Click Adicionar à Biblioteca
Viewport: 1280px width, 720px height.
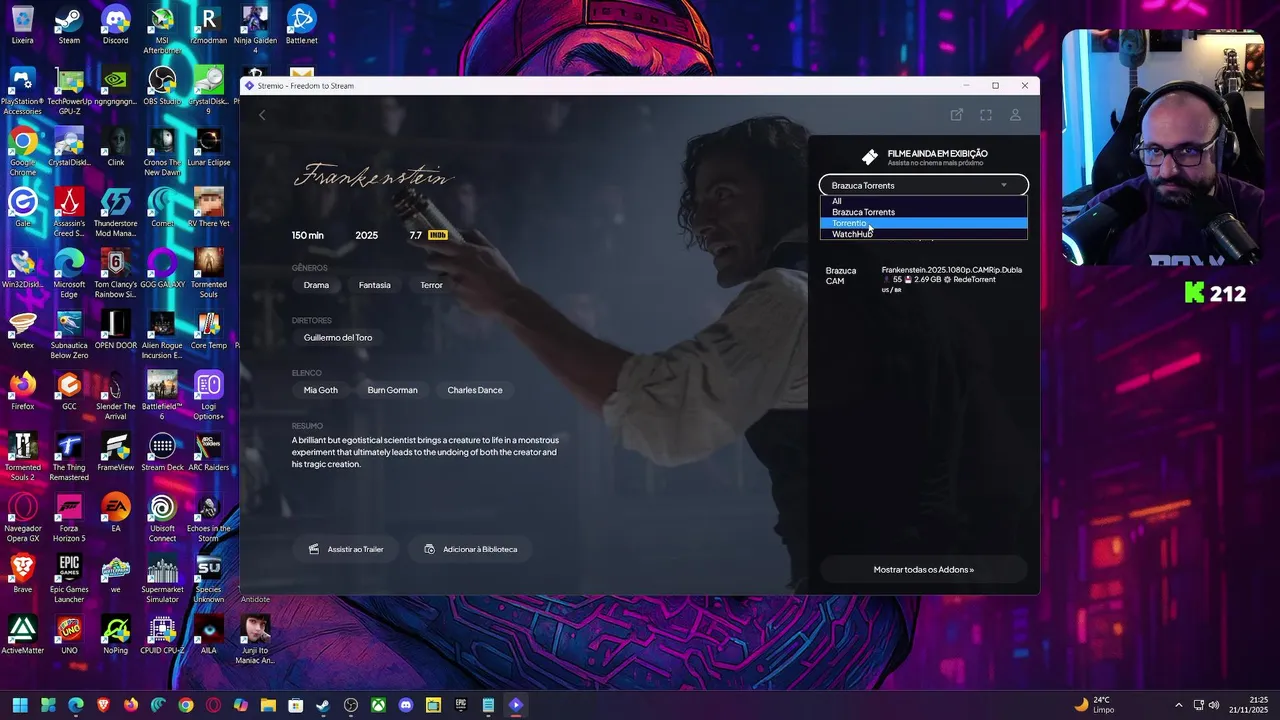(x=471, y=549)
